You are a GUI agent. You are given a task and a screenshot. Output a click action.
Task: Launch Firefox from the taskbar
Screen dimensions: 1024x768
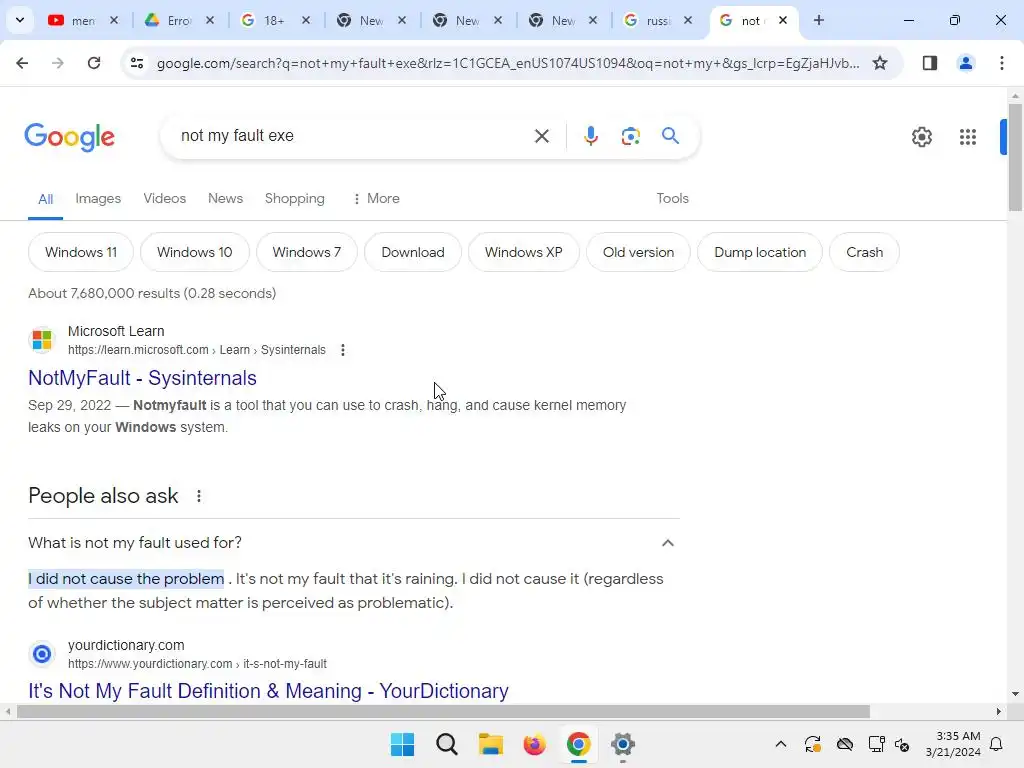pos(534,744)
